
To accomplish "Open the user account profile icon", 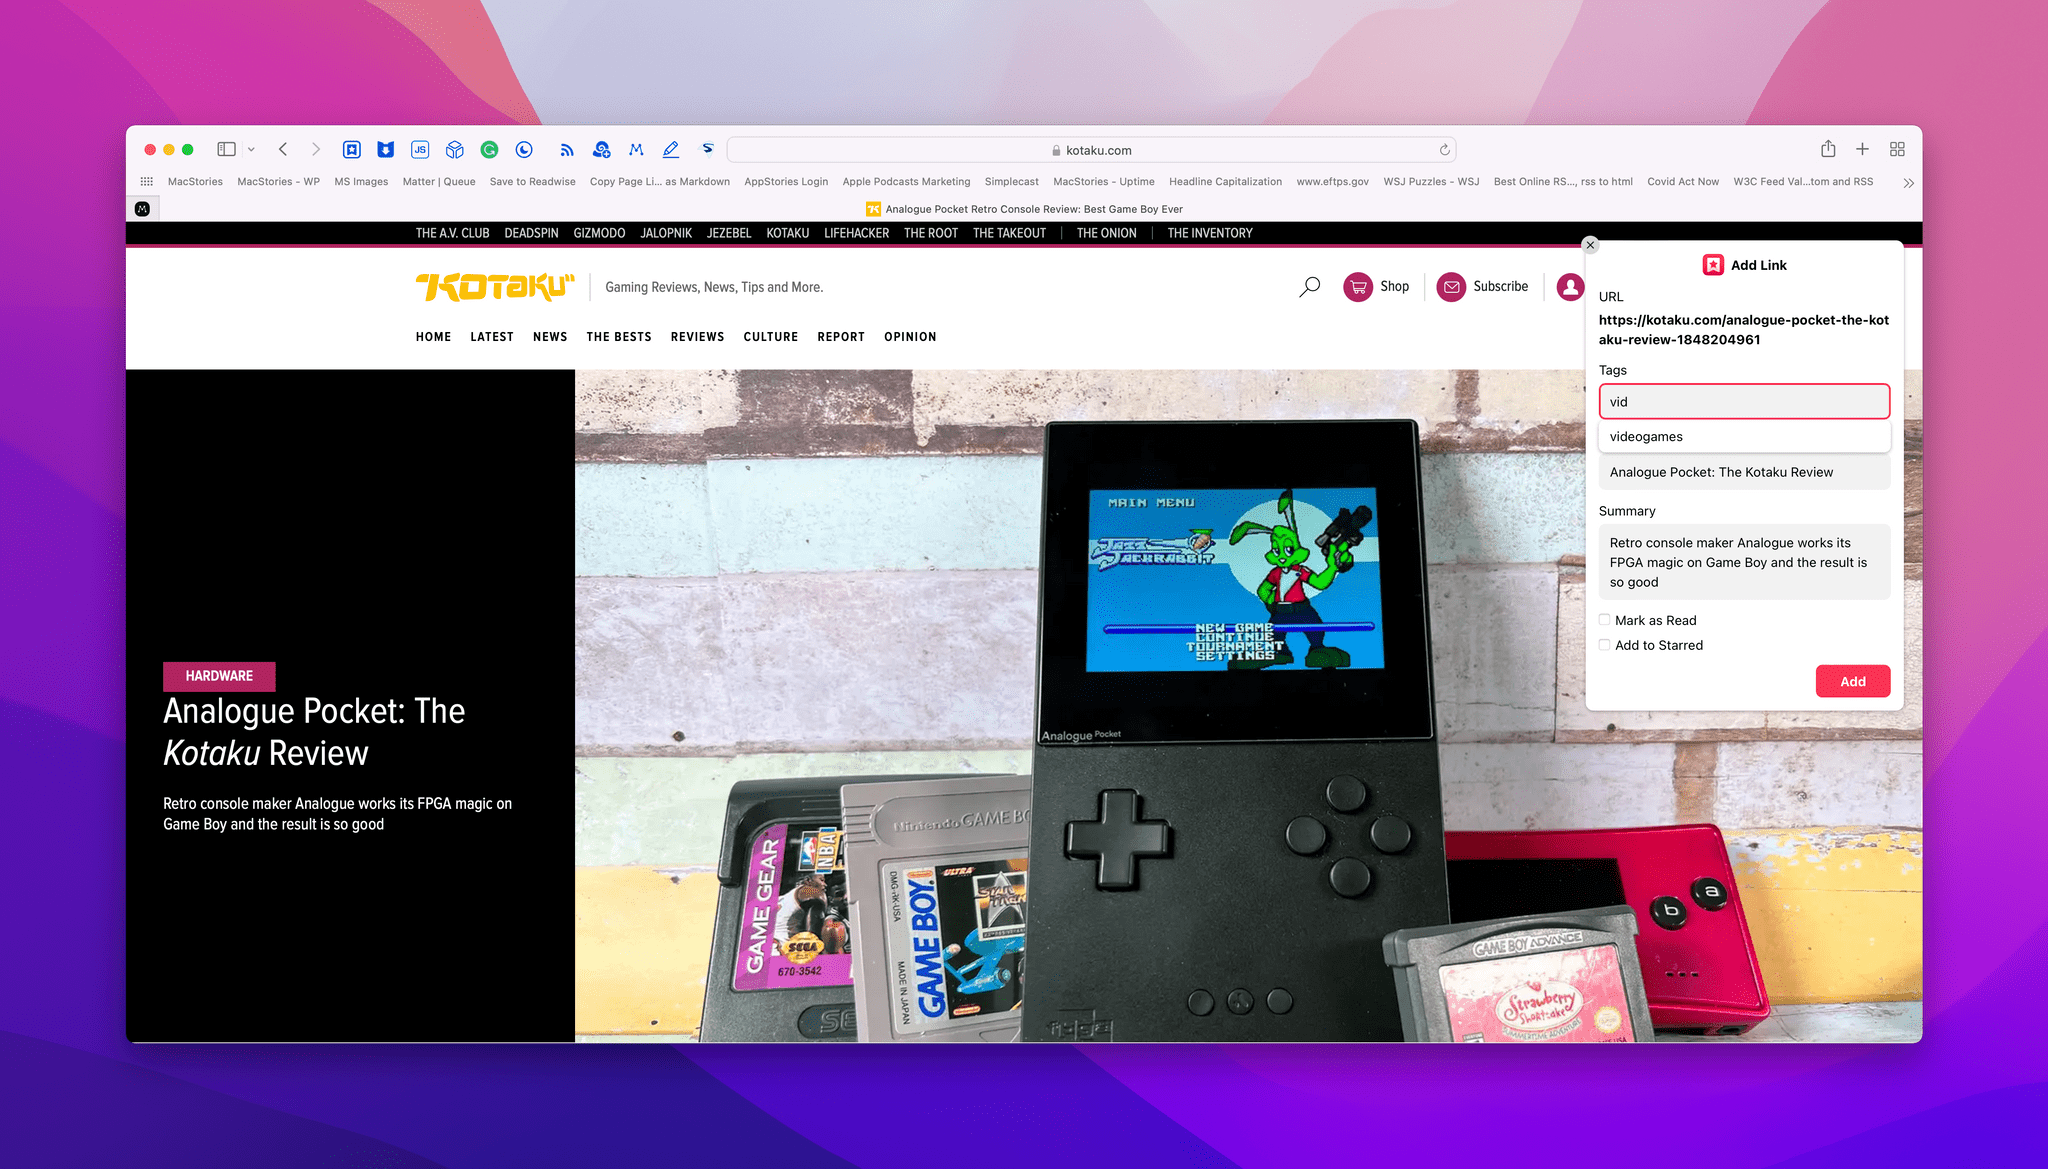I will (1570, 287).
